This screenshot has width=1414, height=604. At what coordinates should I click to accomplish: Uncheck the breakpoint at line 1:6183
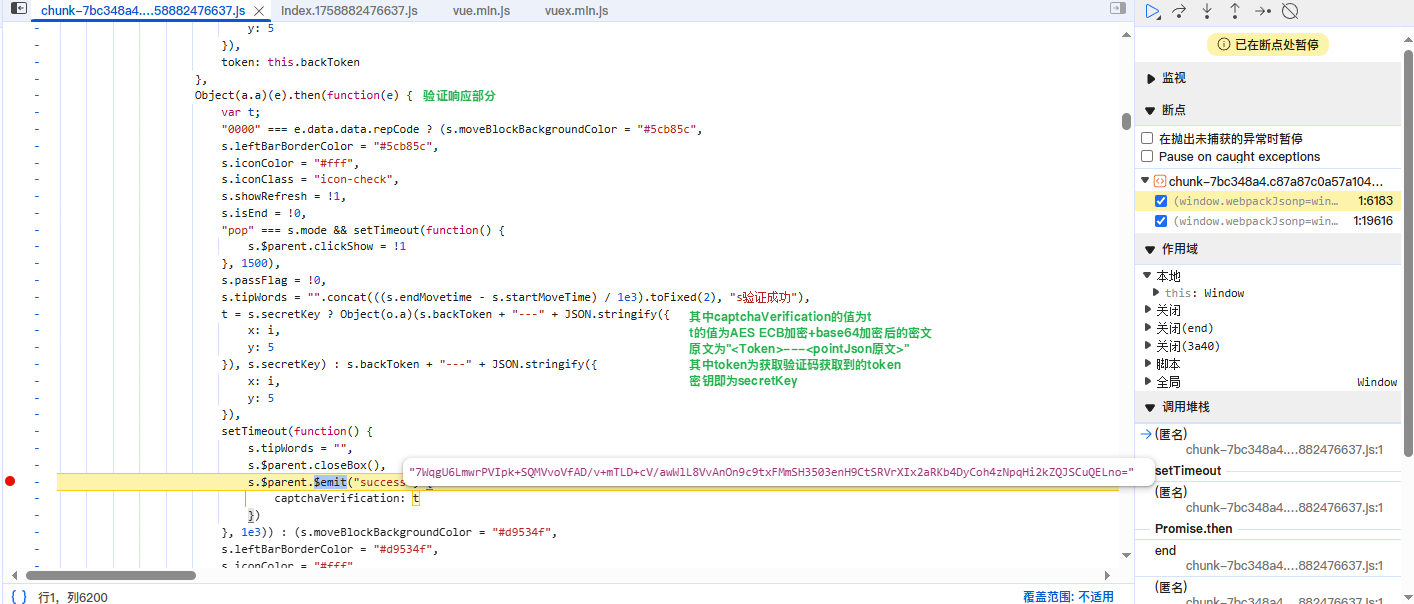tap(1159, 200)
